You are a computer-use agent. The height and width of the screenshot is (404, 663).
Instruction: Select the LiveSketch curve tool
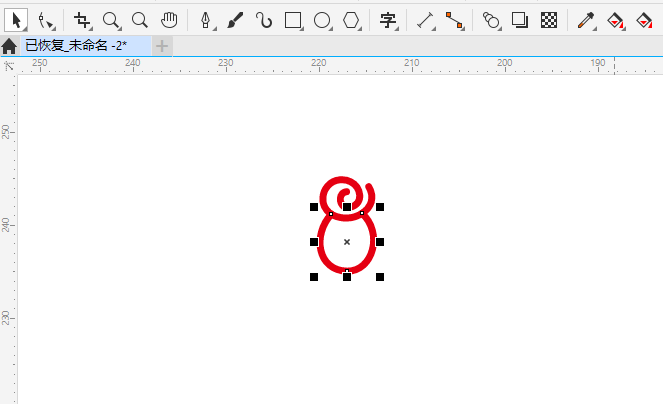264,20
